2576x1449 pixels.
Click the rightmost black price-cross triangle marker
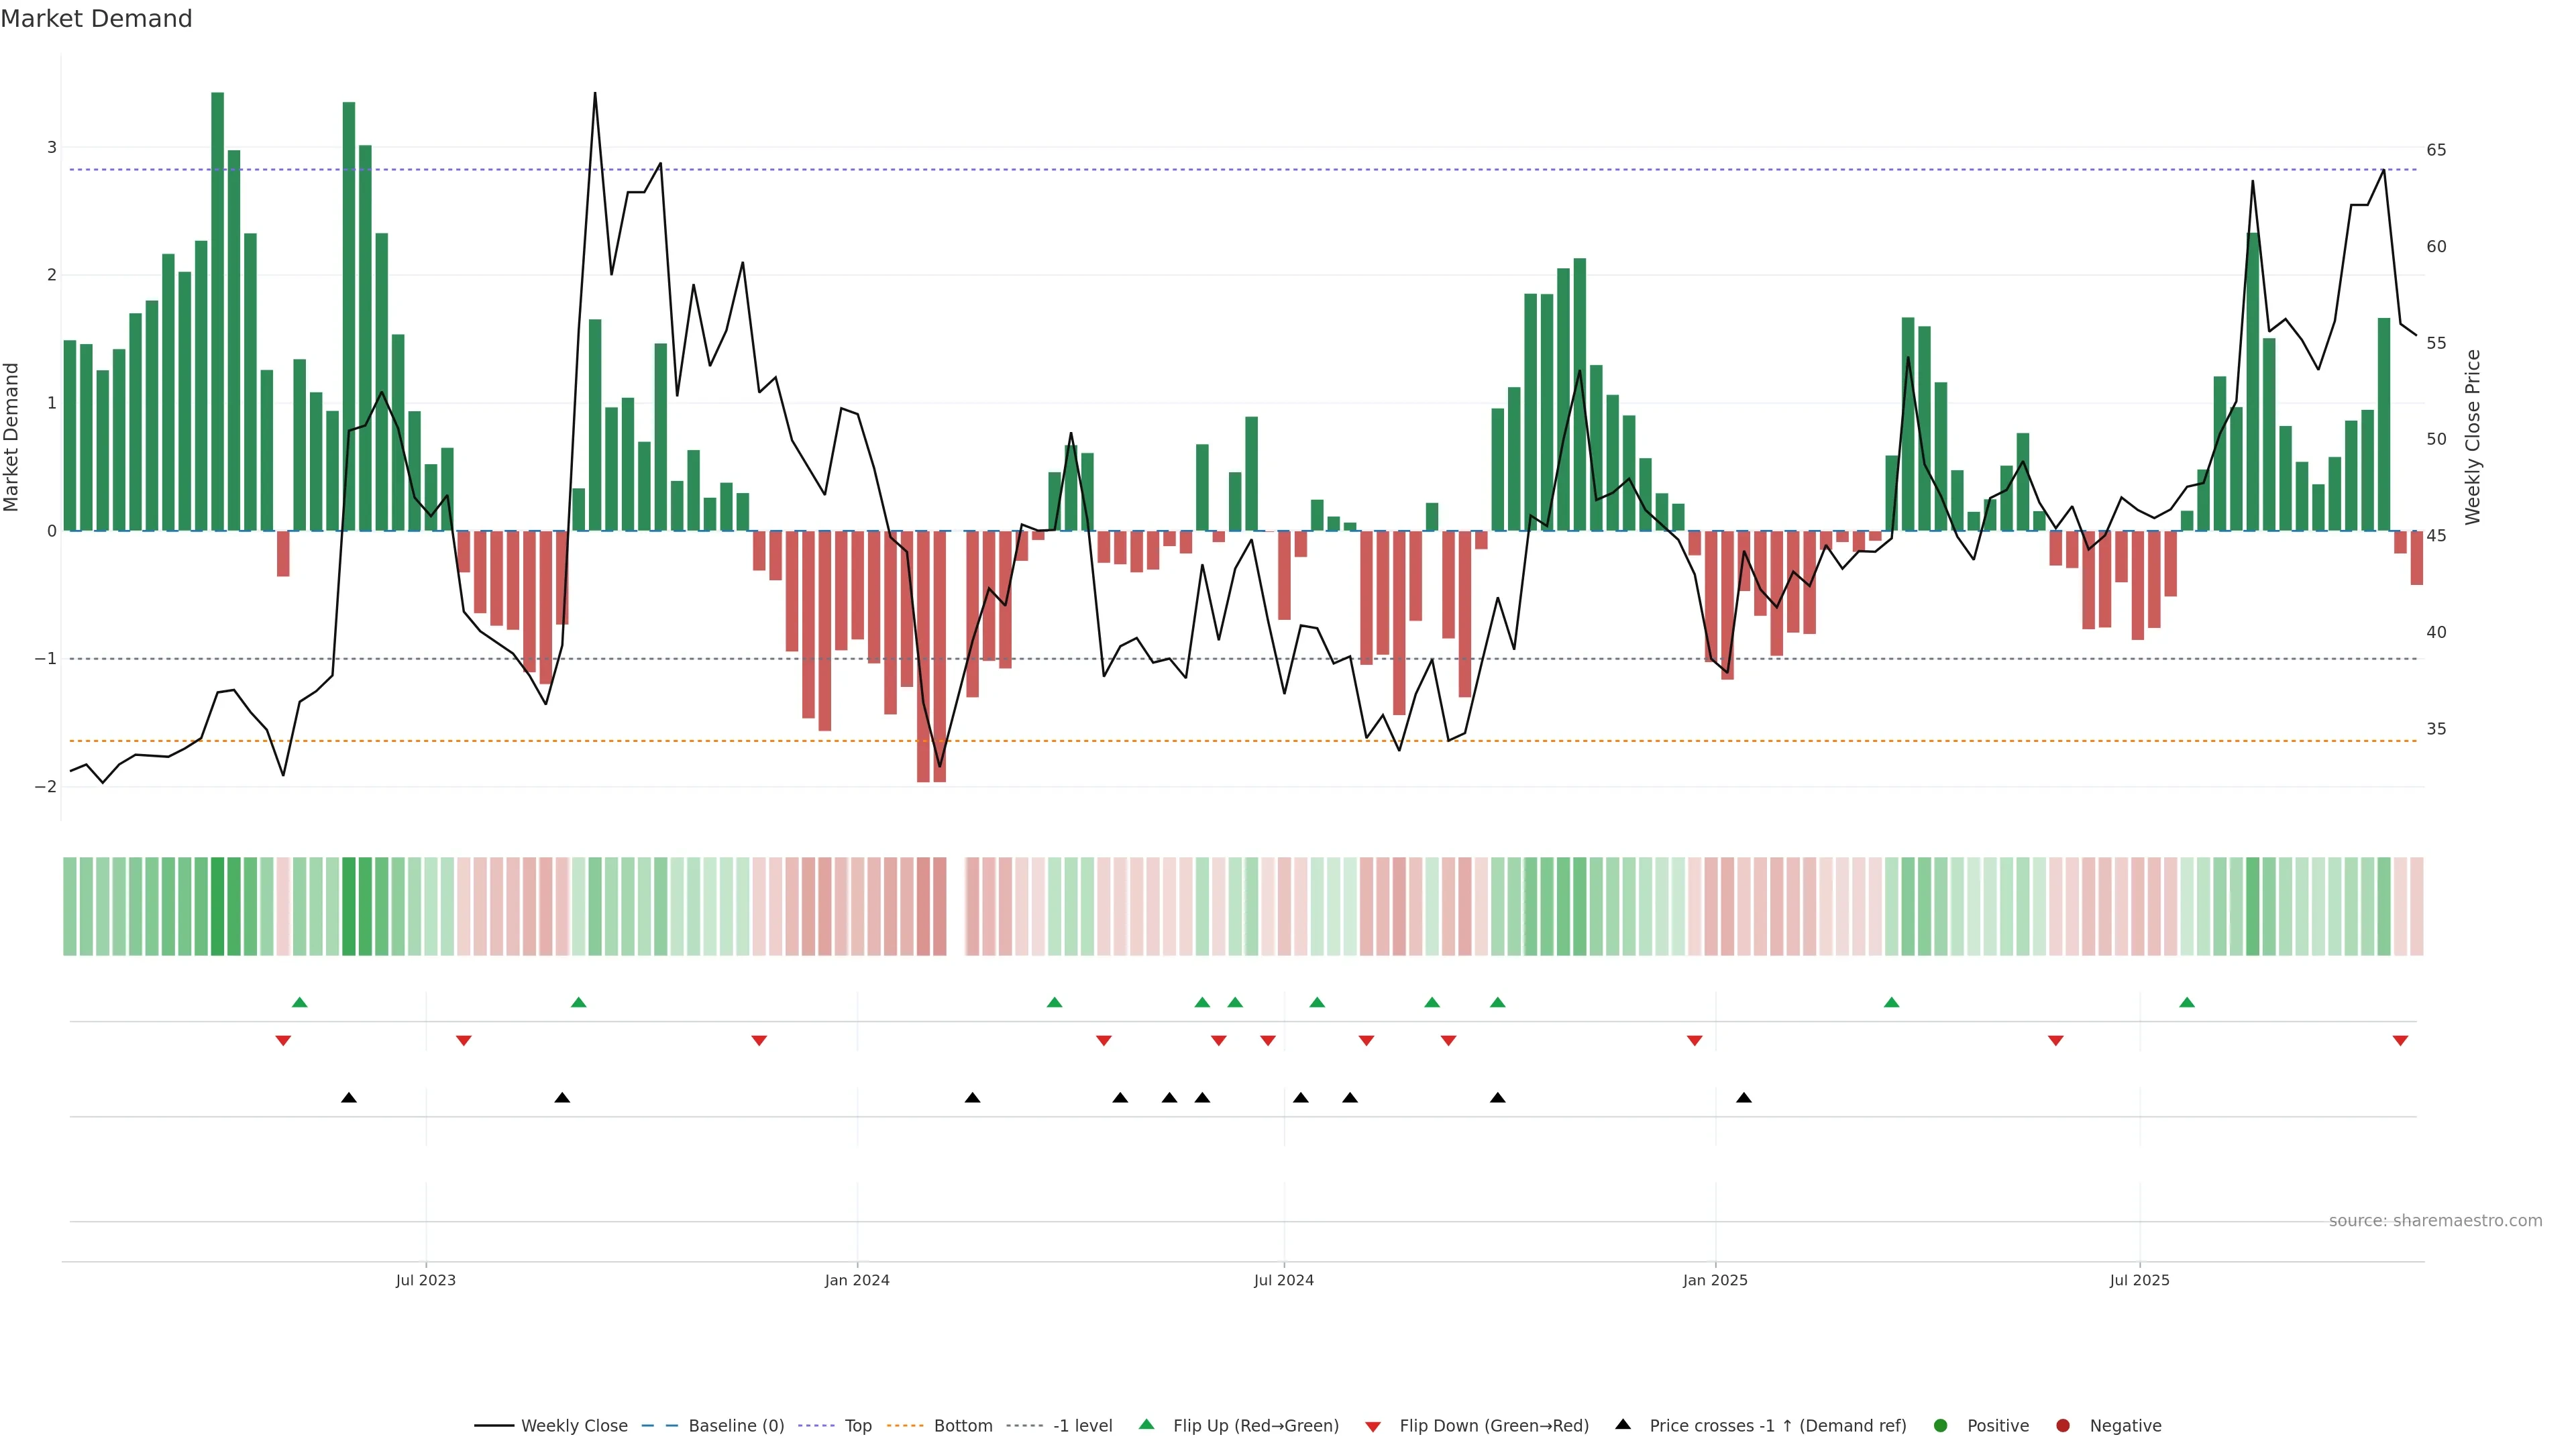1744,1098
